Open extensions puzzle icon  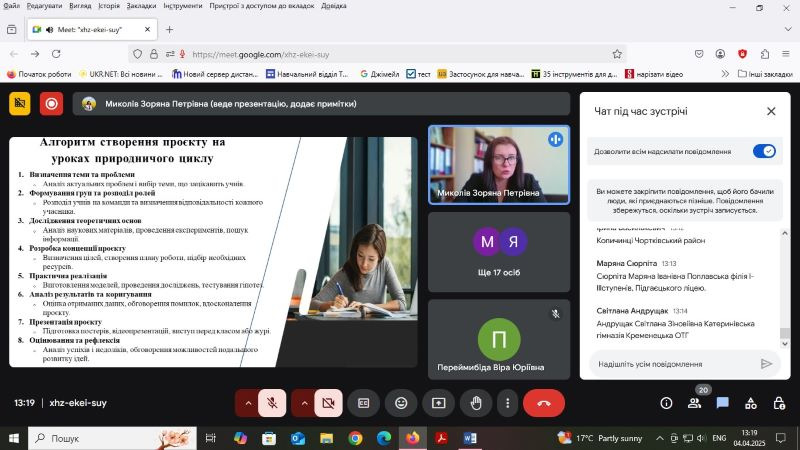coord(764,54)
